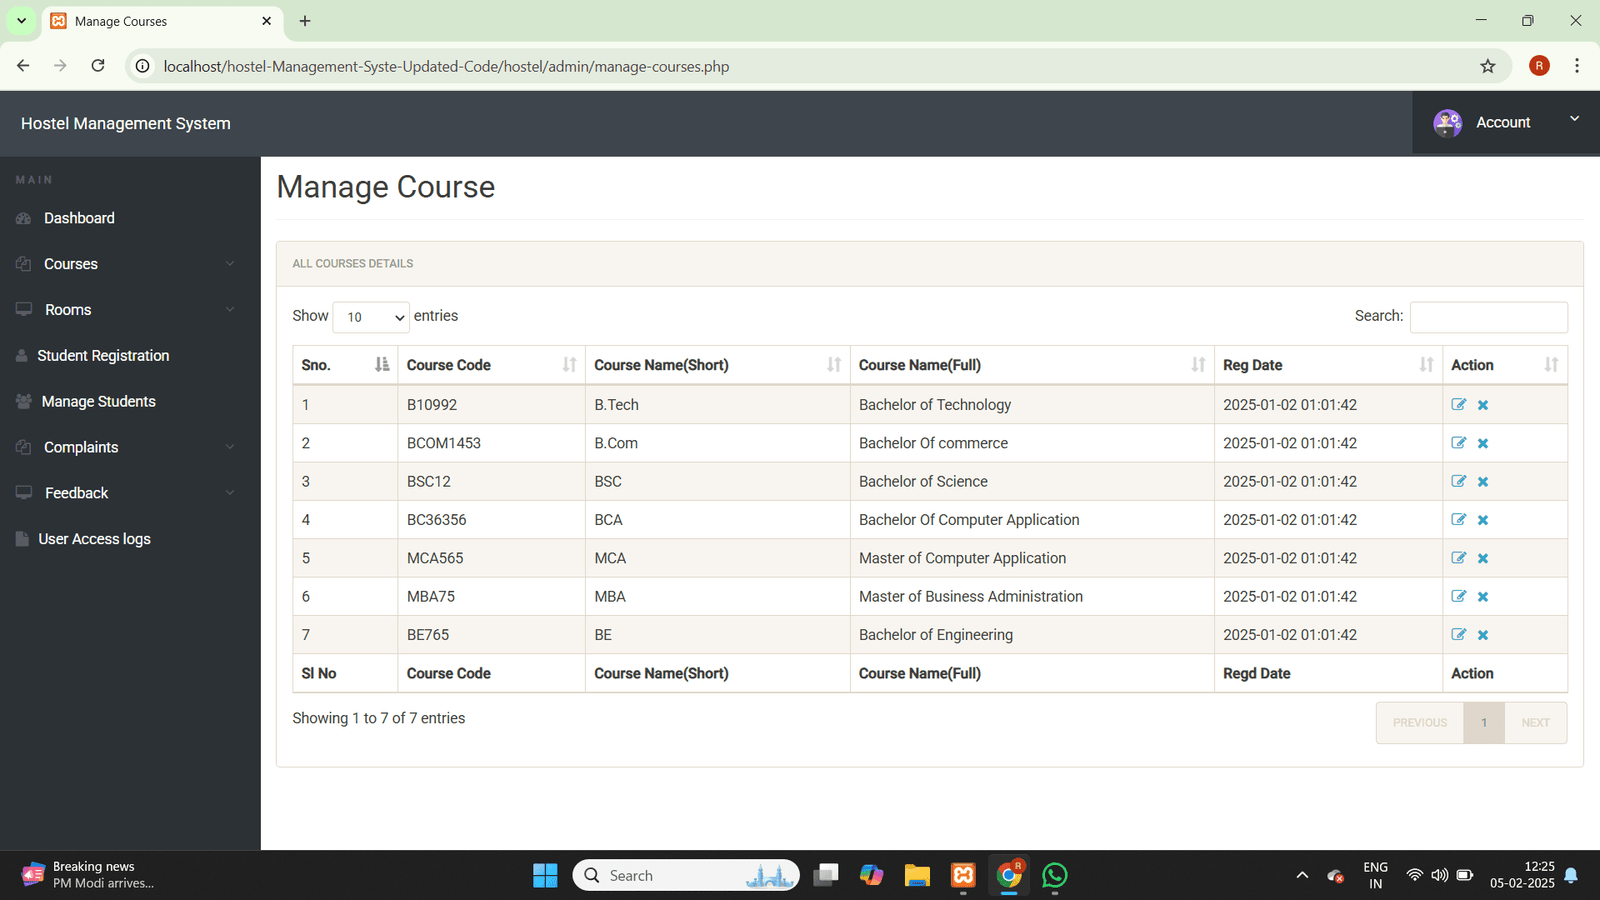1600x900 pixels.
Task: Open the show entries dropdown
Action: coord(371,317)
